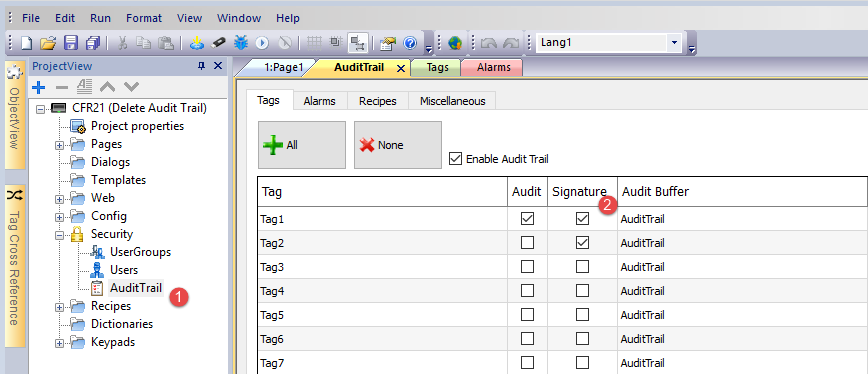The height and width of the screenshot is (374, 868).
Task: Open a project with the folder icon
Action: click(49, 43)
